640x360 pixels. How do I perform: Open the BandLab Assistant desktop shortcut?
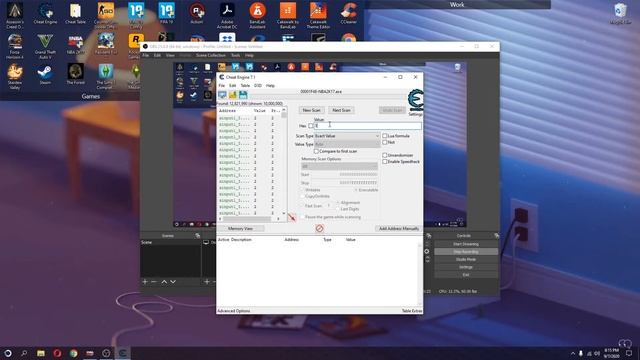pos(258,16)
